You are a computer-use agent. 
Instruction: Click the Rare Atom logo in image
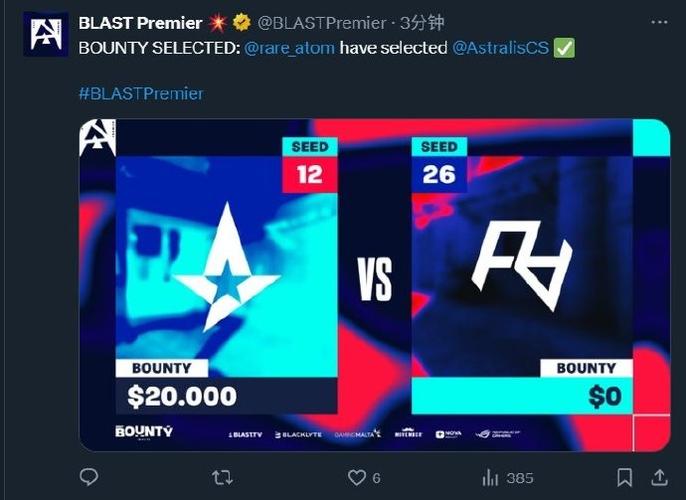tap(522, 265)
